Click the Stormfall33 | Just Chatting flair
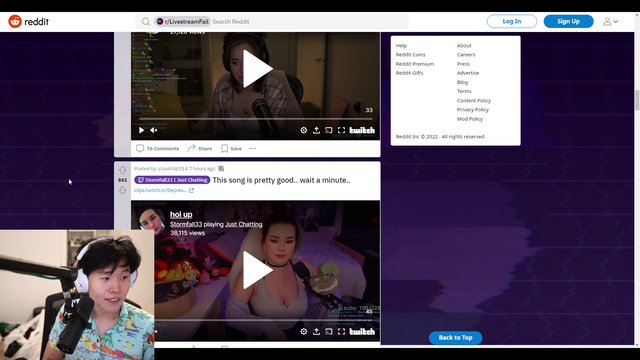640x360 pixels. tap(172, 180)
